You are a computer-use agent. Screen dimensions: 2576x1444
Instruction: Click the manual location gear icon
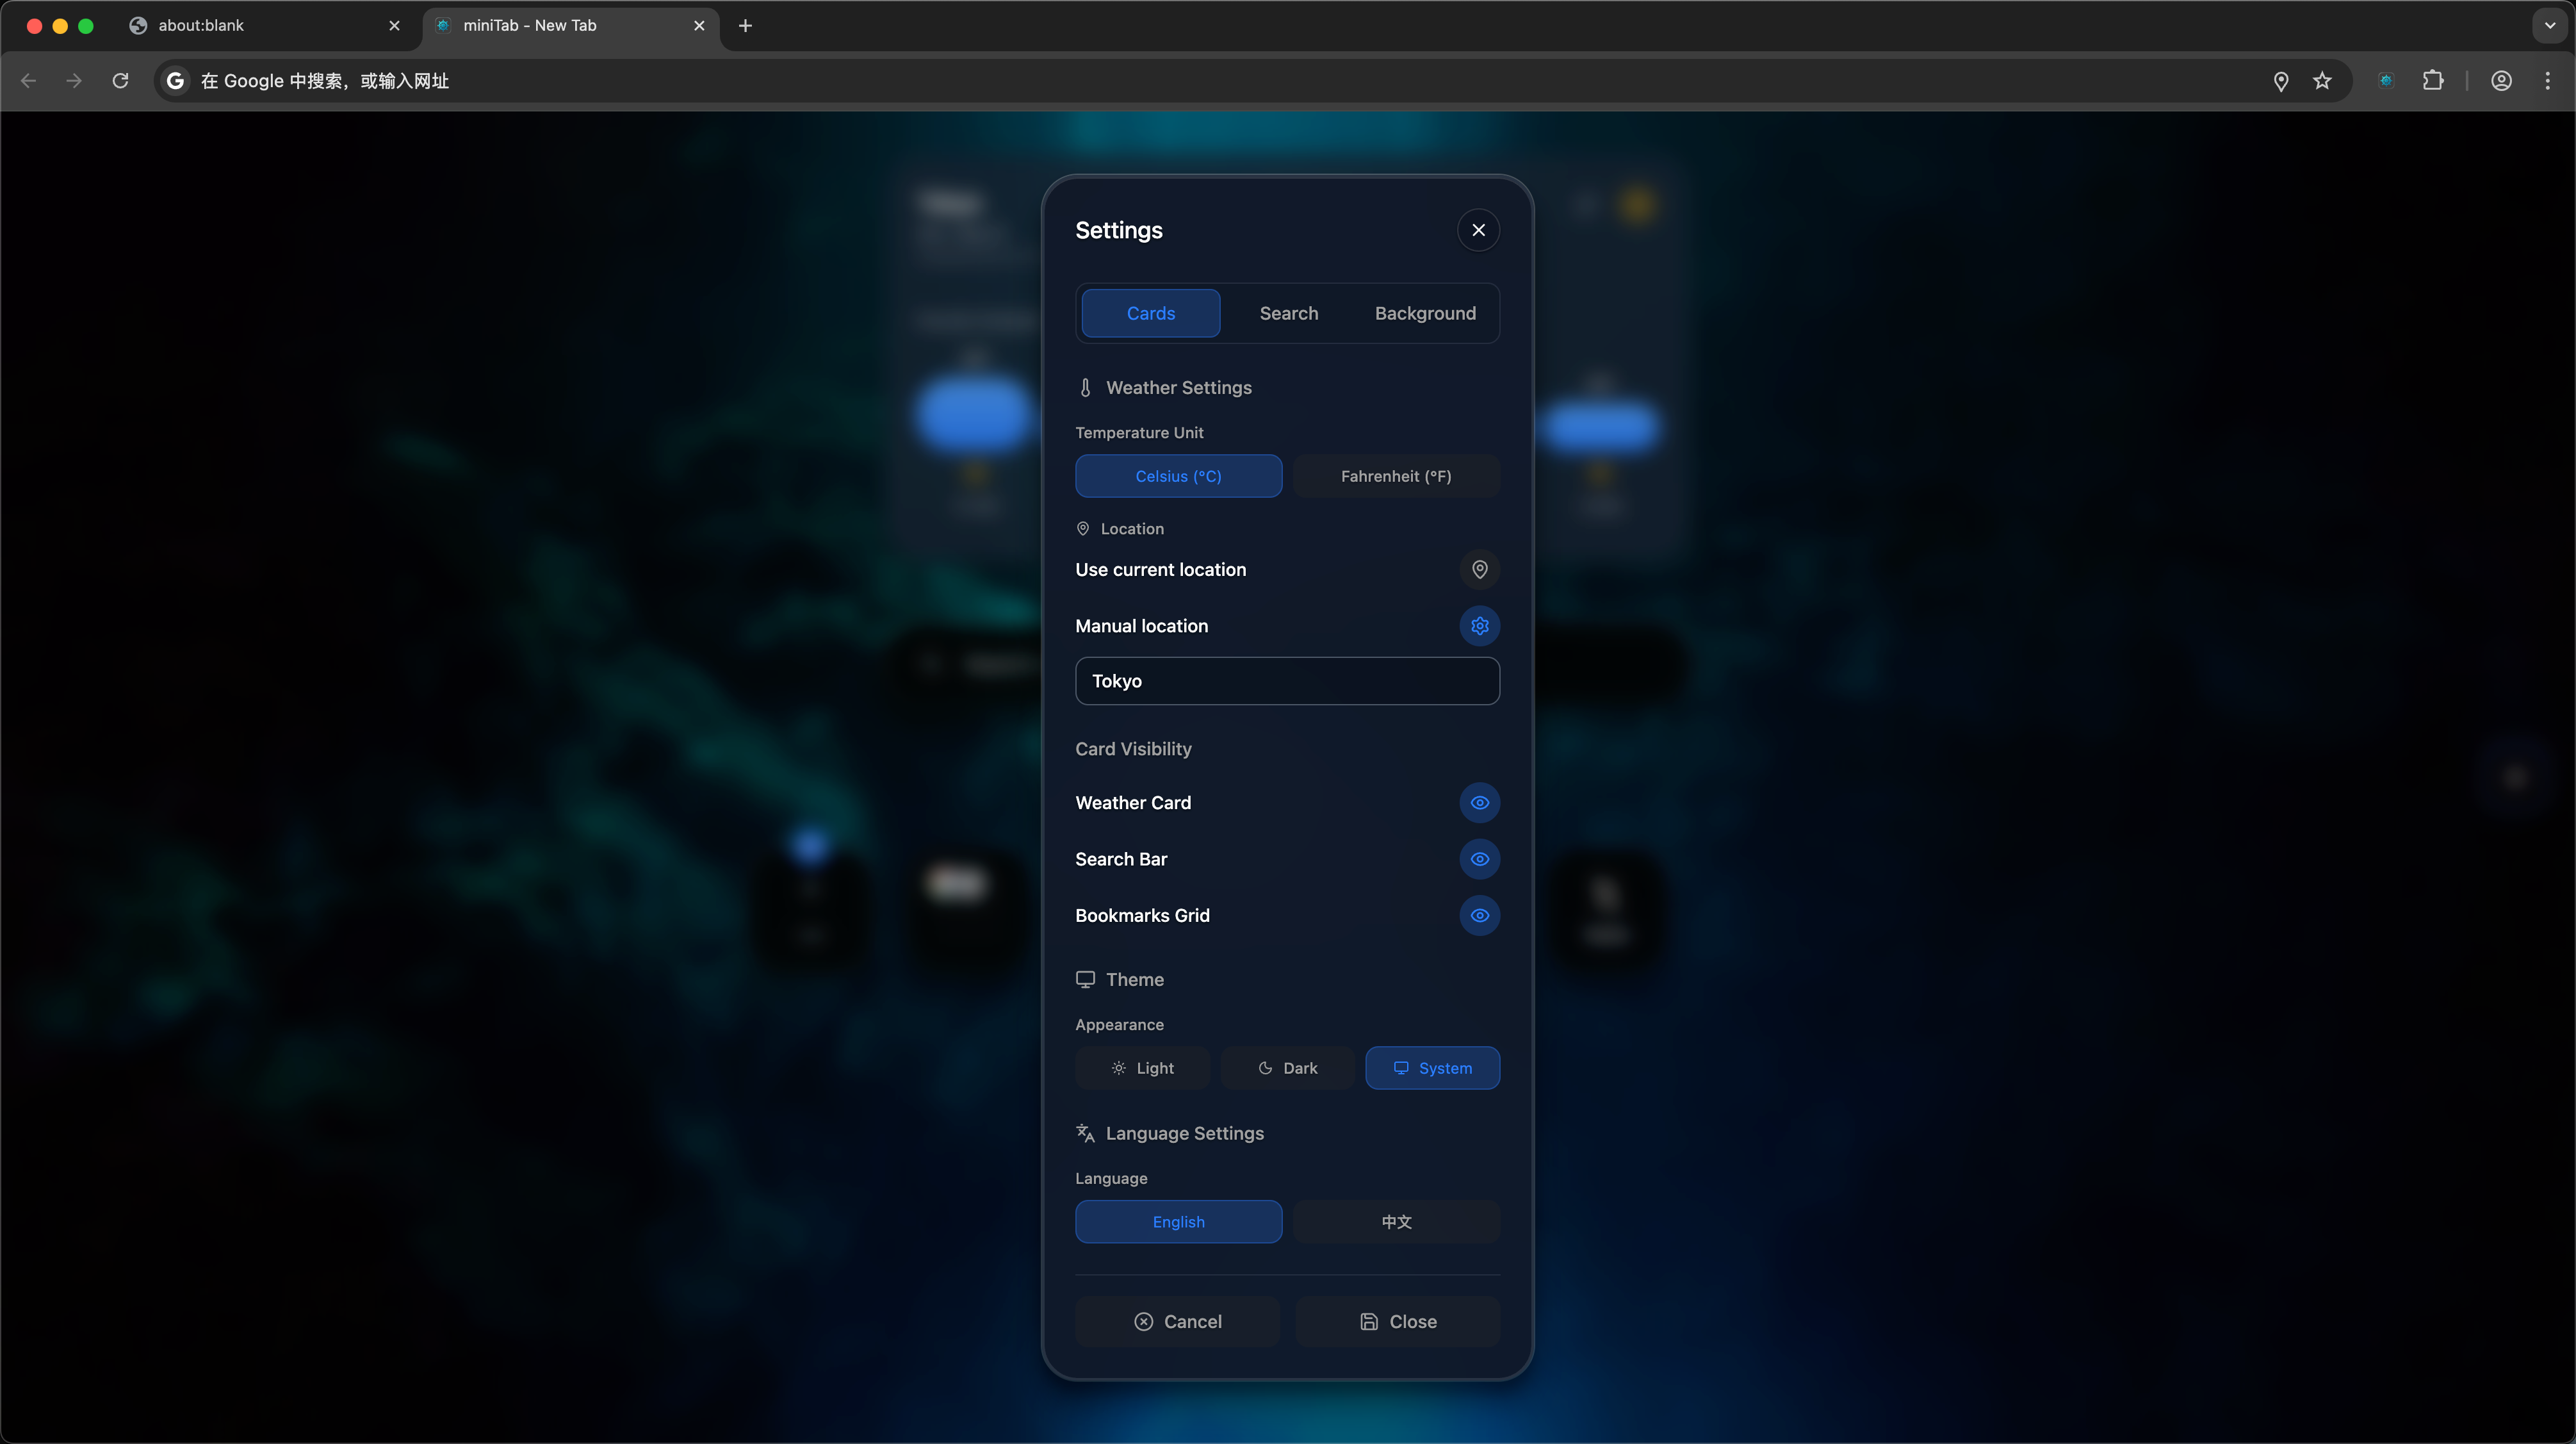[1479, 625]
